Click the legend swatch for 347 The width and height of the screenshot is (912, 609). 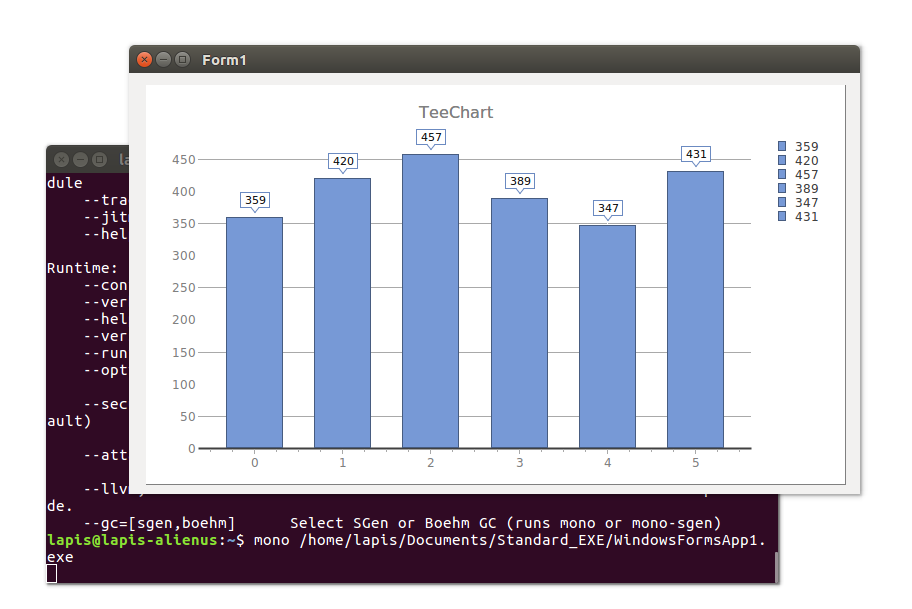pos(782,202)
